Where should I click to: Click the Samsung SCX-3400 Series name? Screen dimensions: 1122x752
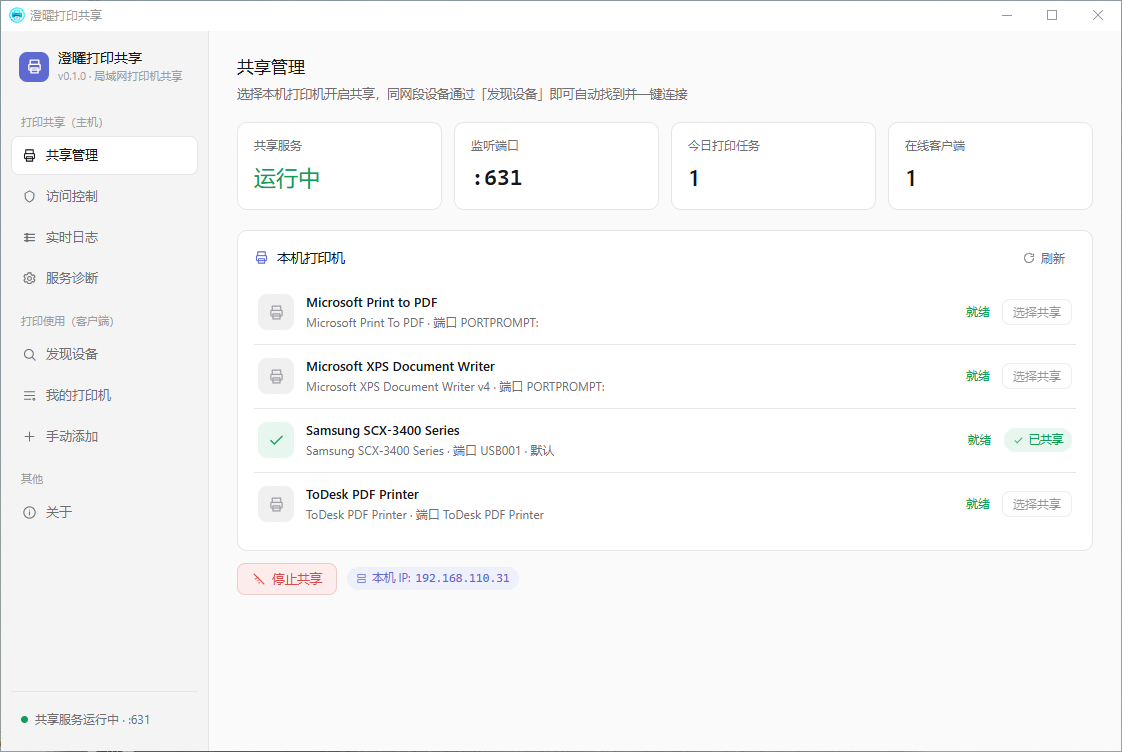383,430
